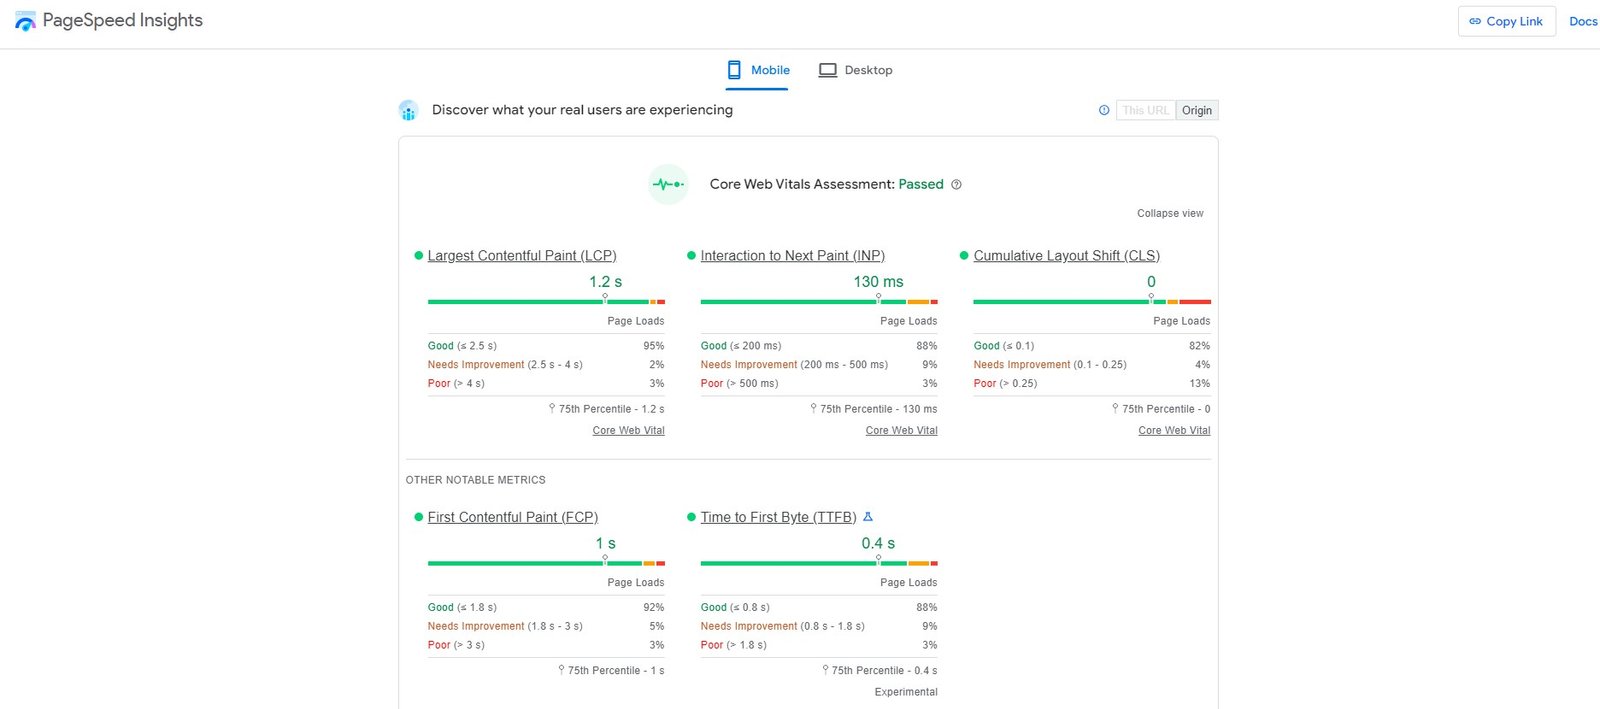Screen dimensions: 1600x709
Task: Click the experimental flask icon next to TTFB
Action: (868, 517)
